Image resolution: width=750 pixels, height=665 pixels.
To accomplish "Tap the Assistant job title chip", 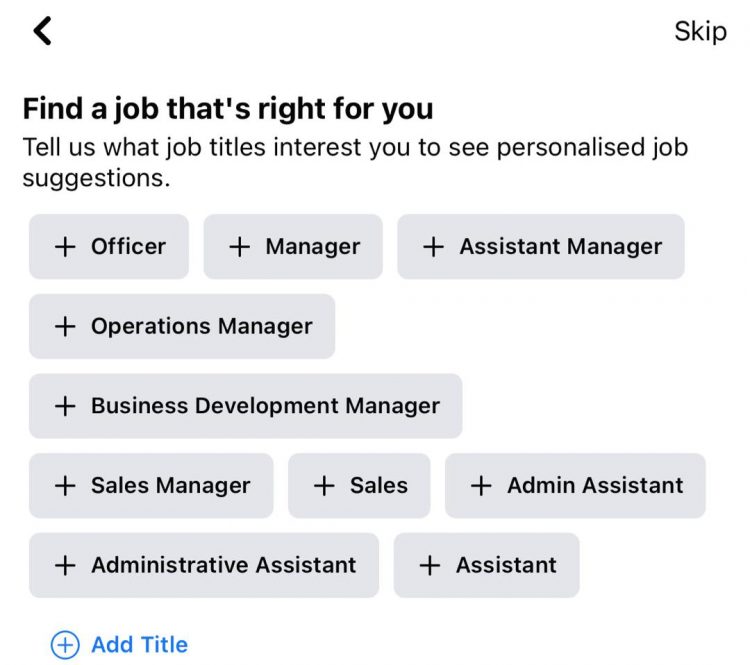I will pyautogui.click(x=486, y=565).
